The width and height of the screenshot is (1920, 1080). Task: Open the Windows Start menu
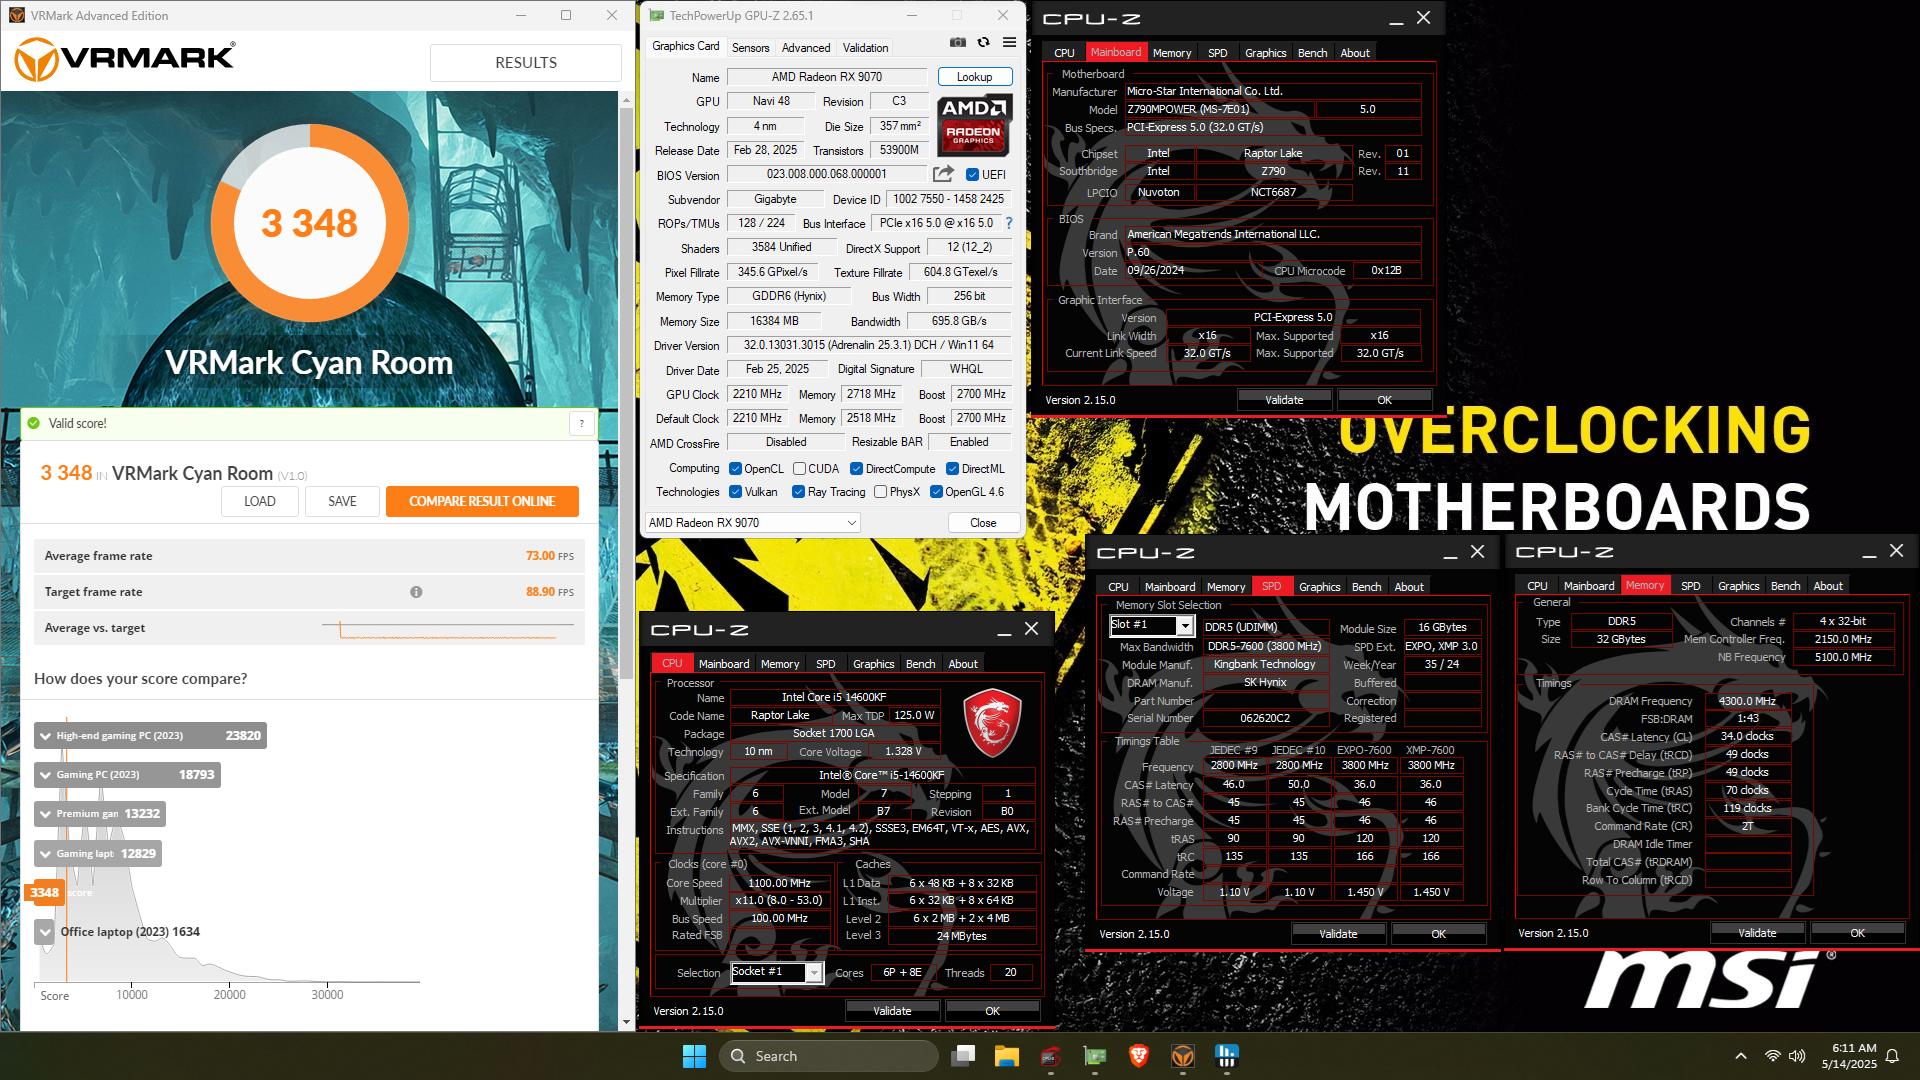point(694,1056)
